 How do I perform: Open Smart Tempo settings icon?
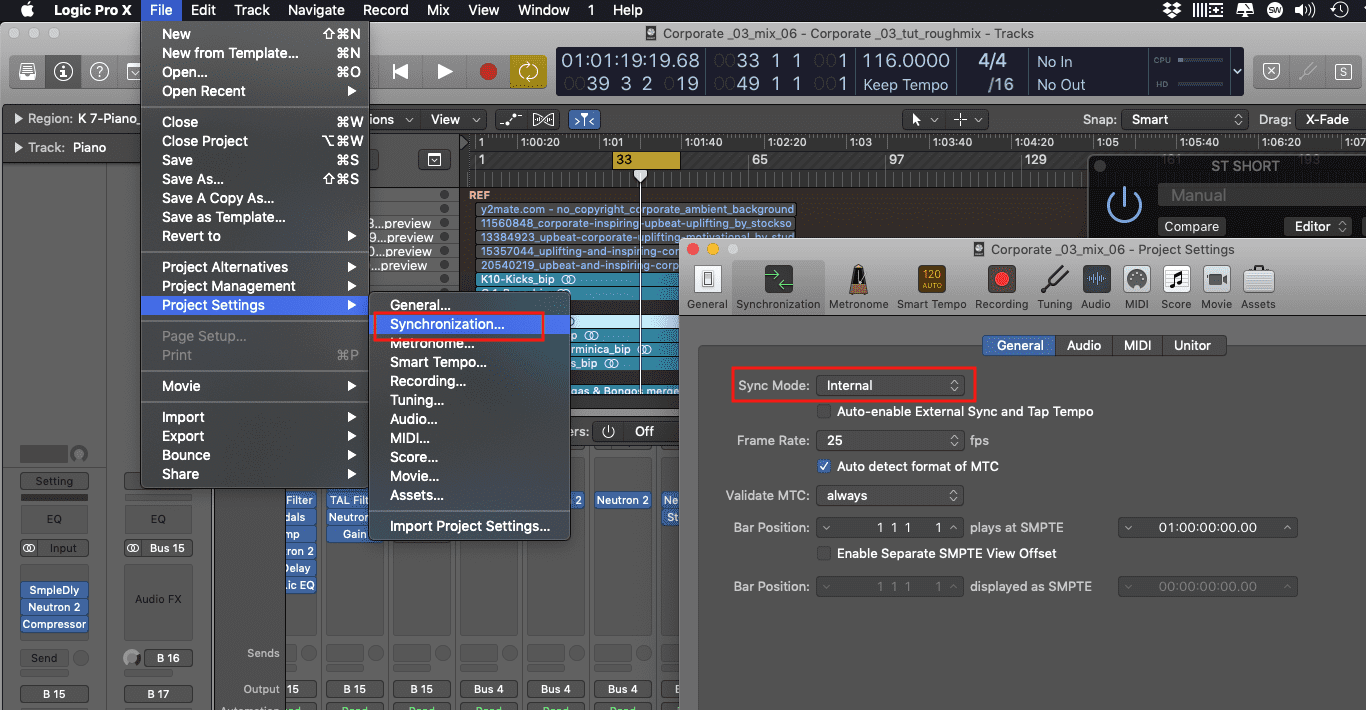932,286
